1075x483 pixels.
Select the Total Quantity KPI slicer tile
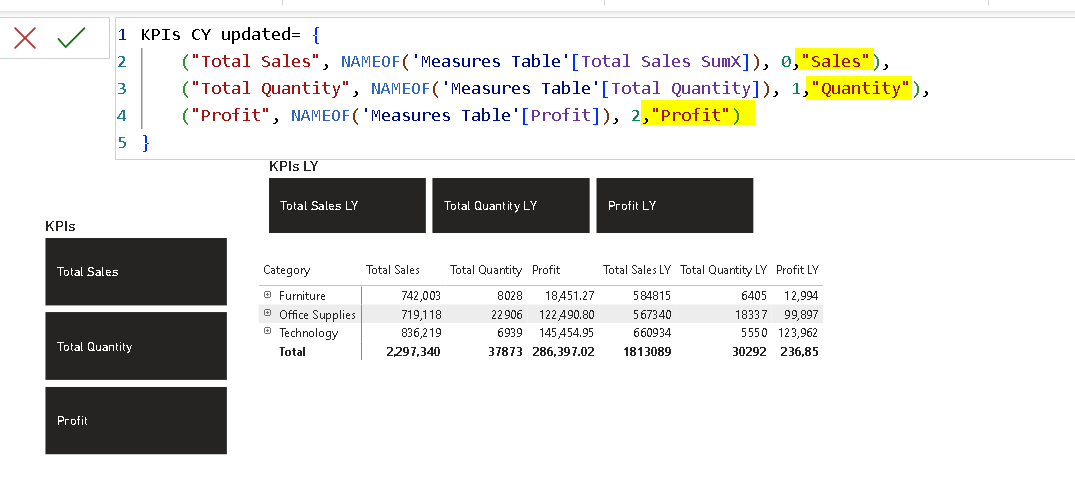click(x=136, y=346)
